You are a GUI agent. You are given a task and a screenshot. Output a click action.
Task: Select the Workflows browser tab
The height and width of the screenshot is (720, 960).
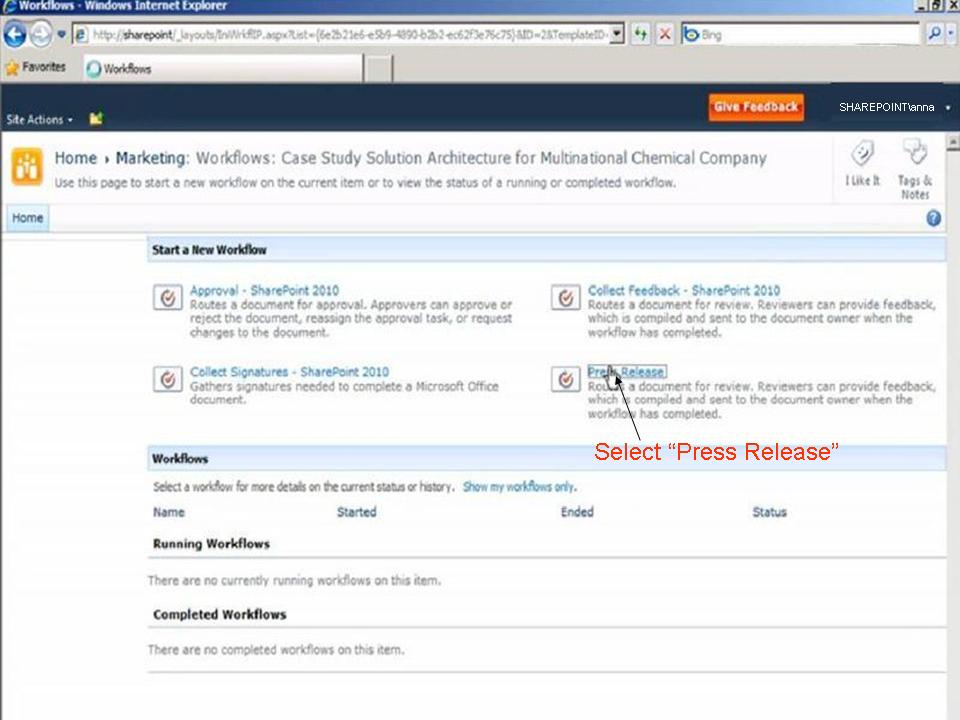pyautogui.click(x=223, y=69)
